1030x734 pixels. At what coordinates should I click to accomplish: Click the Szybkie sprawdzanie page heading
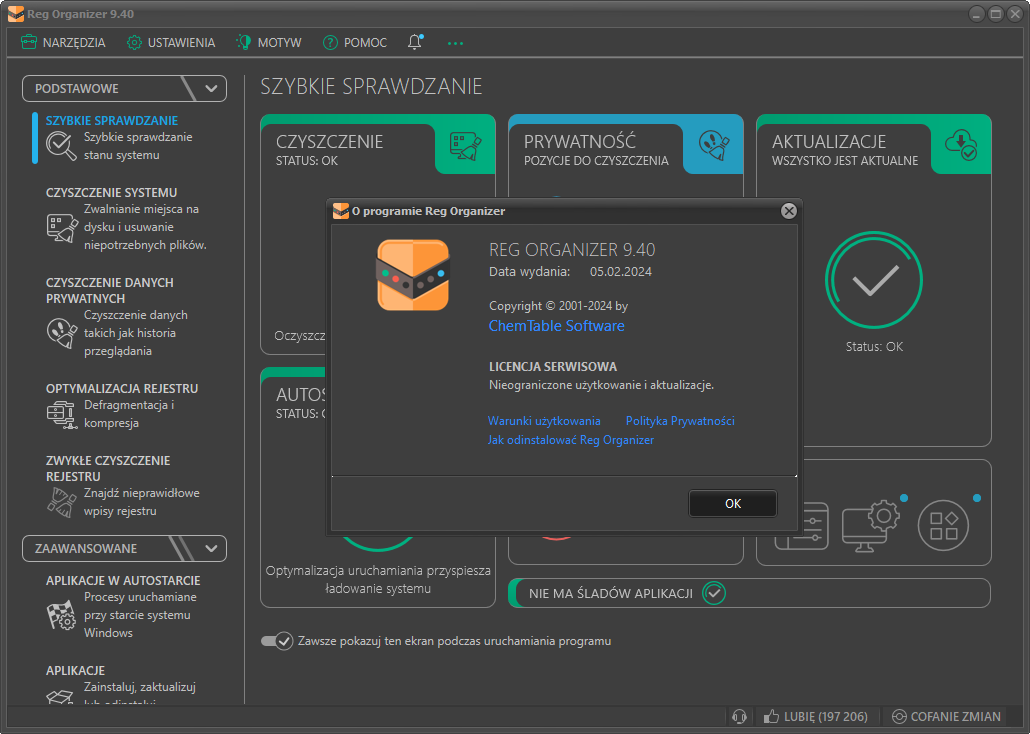pyautogui.click(x=371, y=86)
